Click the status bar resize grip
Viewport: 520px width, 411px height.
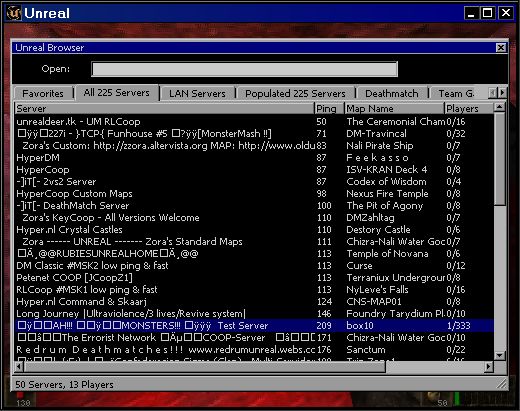(x=501, y=384)
